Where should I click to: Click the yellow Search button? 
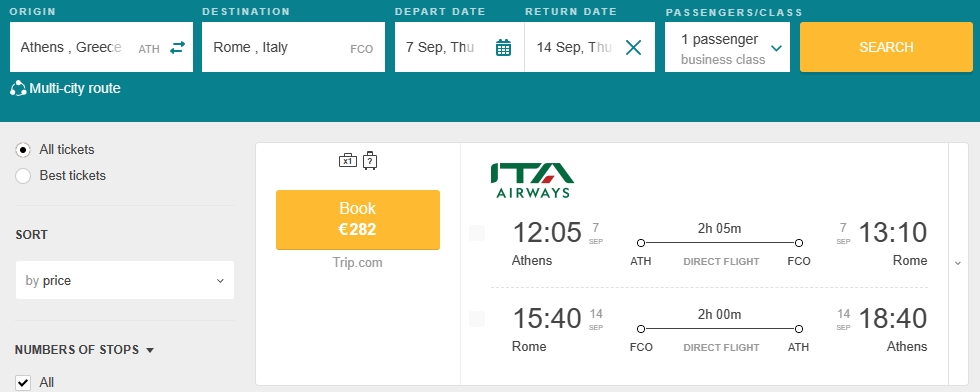(x=886, y=48)
